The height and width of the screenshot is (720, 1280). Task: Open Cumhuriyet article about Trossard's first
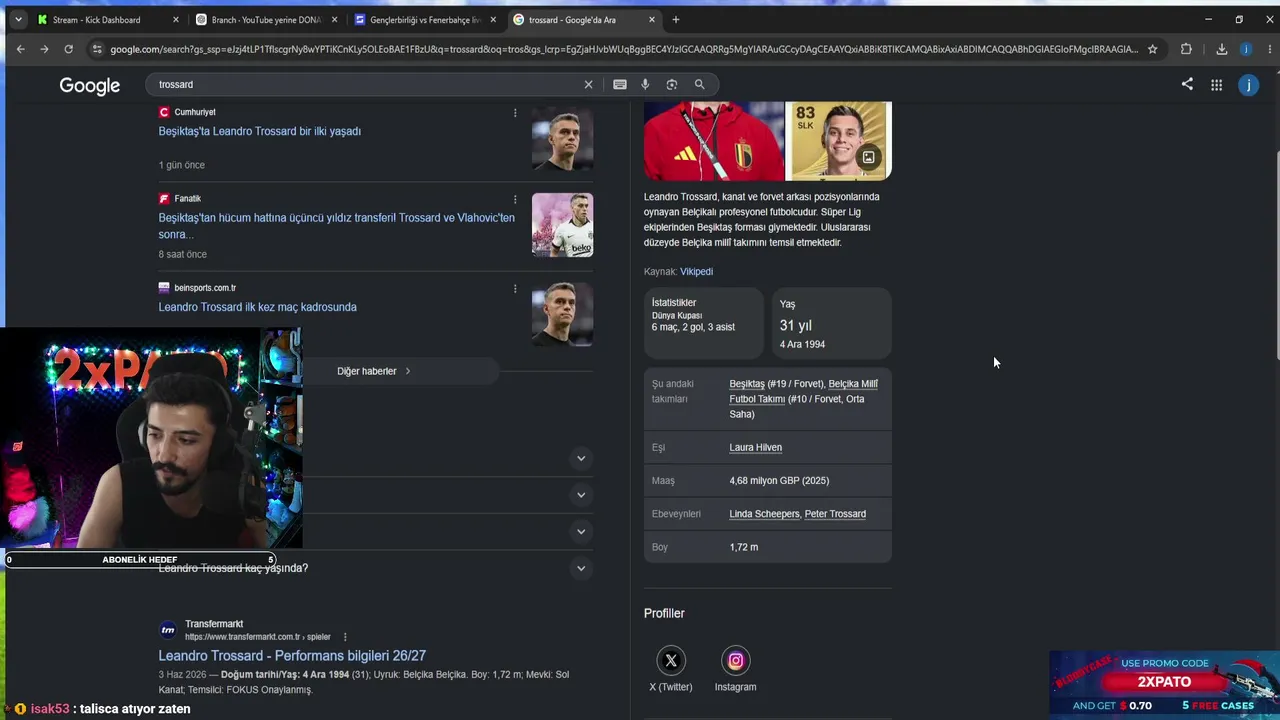(260, 131)
